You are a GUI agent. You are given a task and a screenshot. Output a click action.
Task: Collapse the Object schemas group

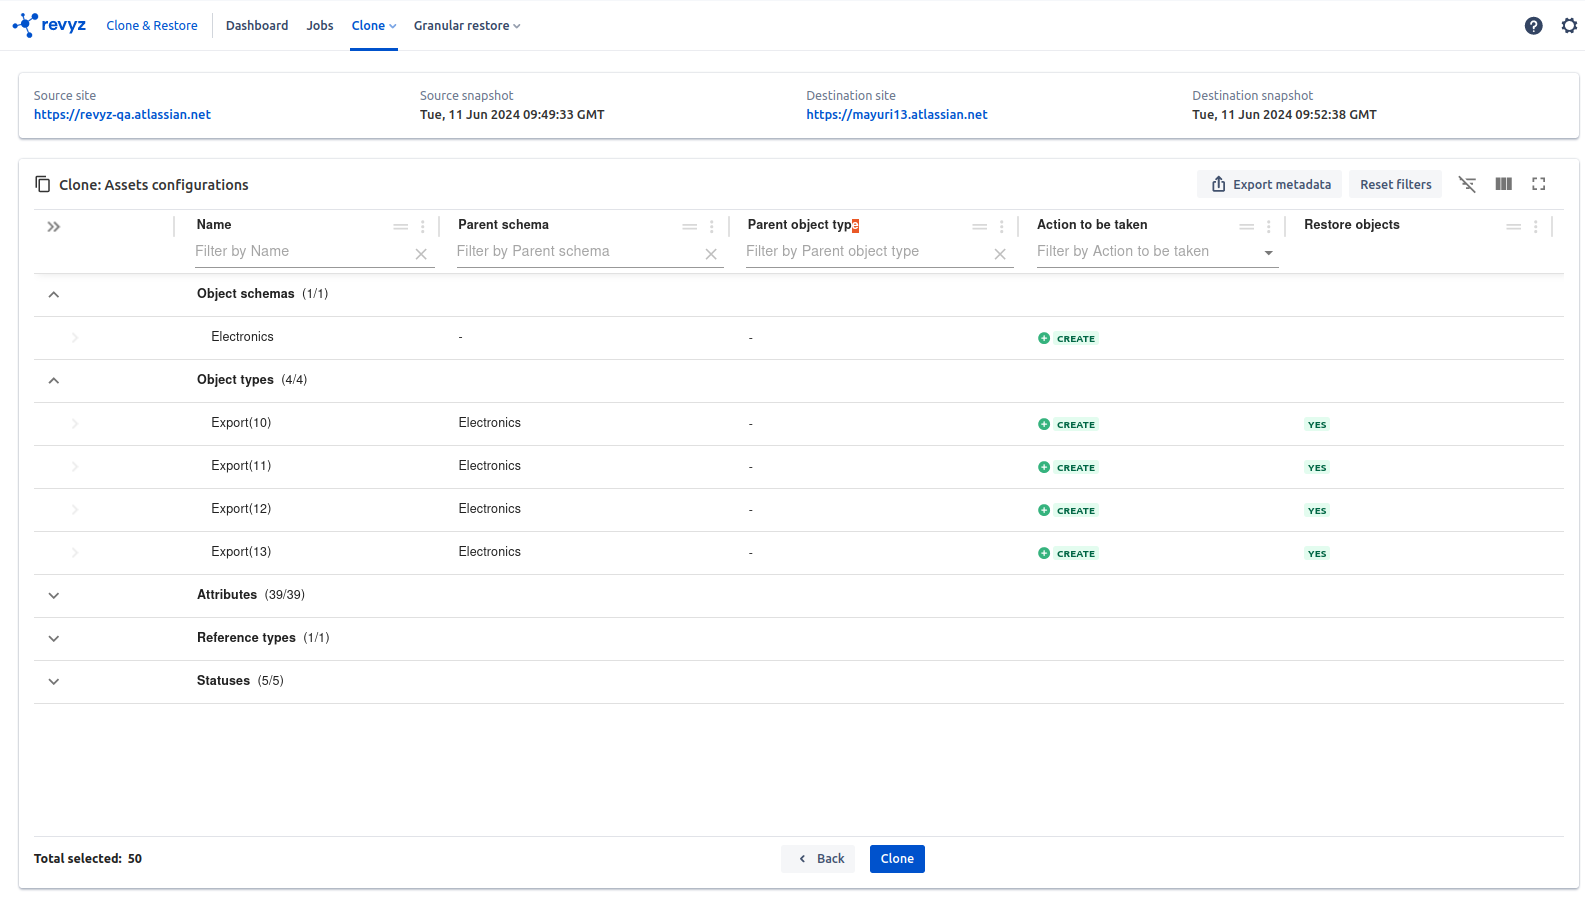click(54, 294)
